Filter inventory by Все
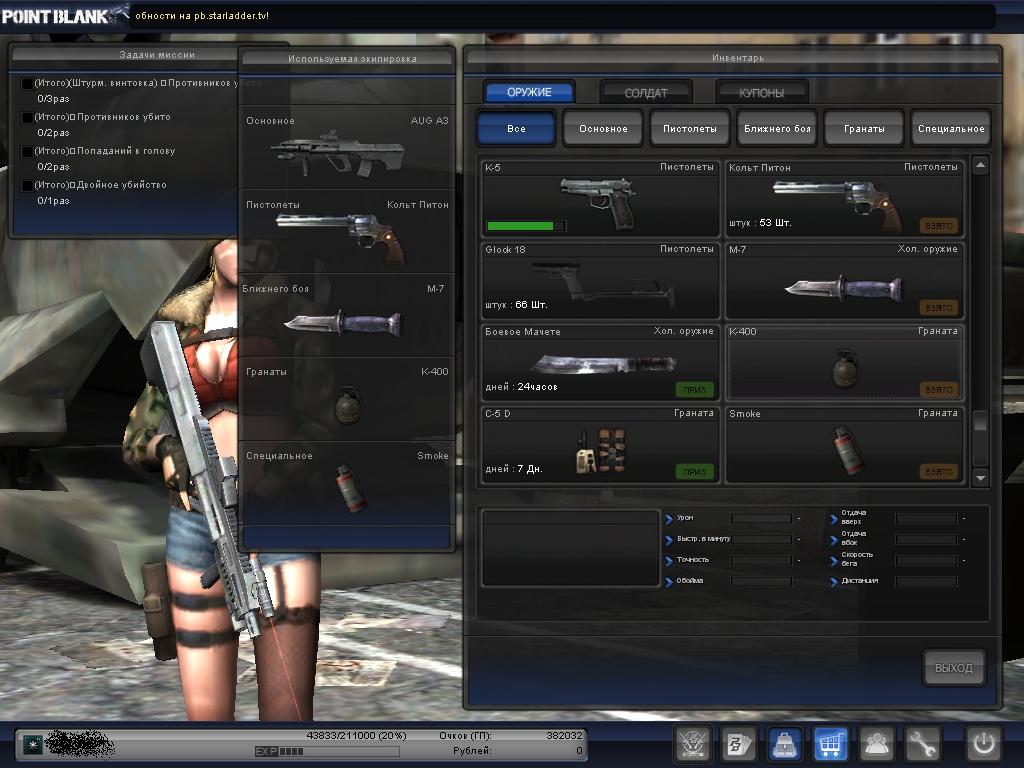This screenshot has width=1024, height=768. (516, 128)
